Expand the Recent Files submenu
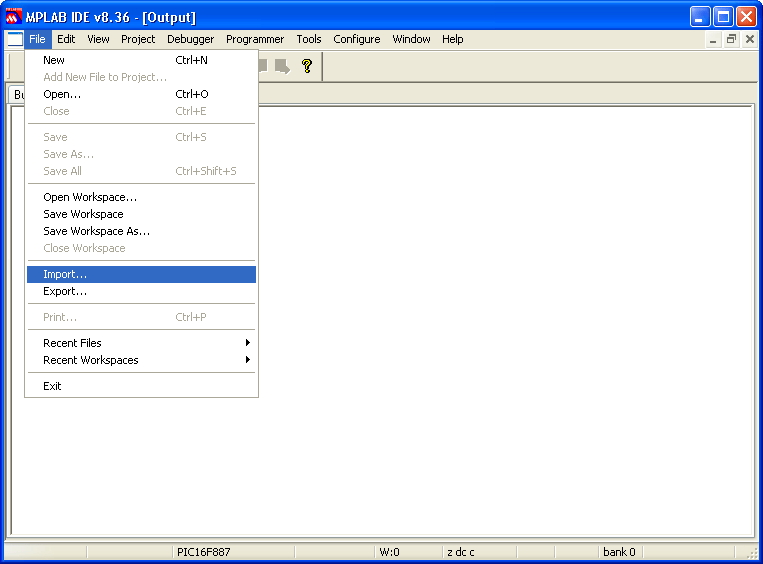The height and width of the screenshot is (564, 763). click(x=141, y=343)
